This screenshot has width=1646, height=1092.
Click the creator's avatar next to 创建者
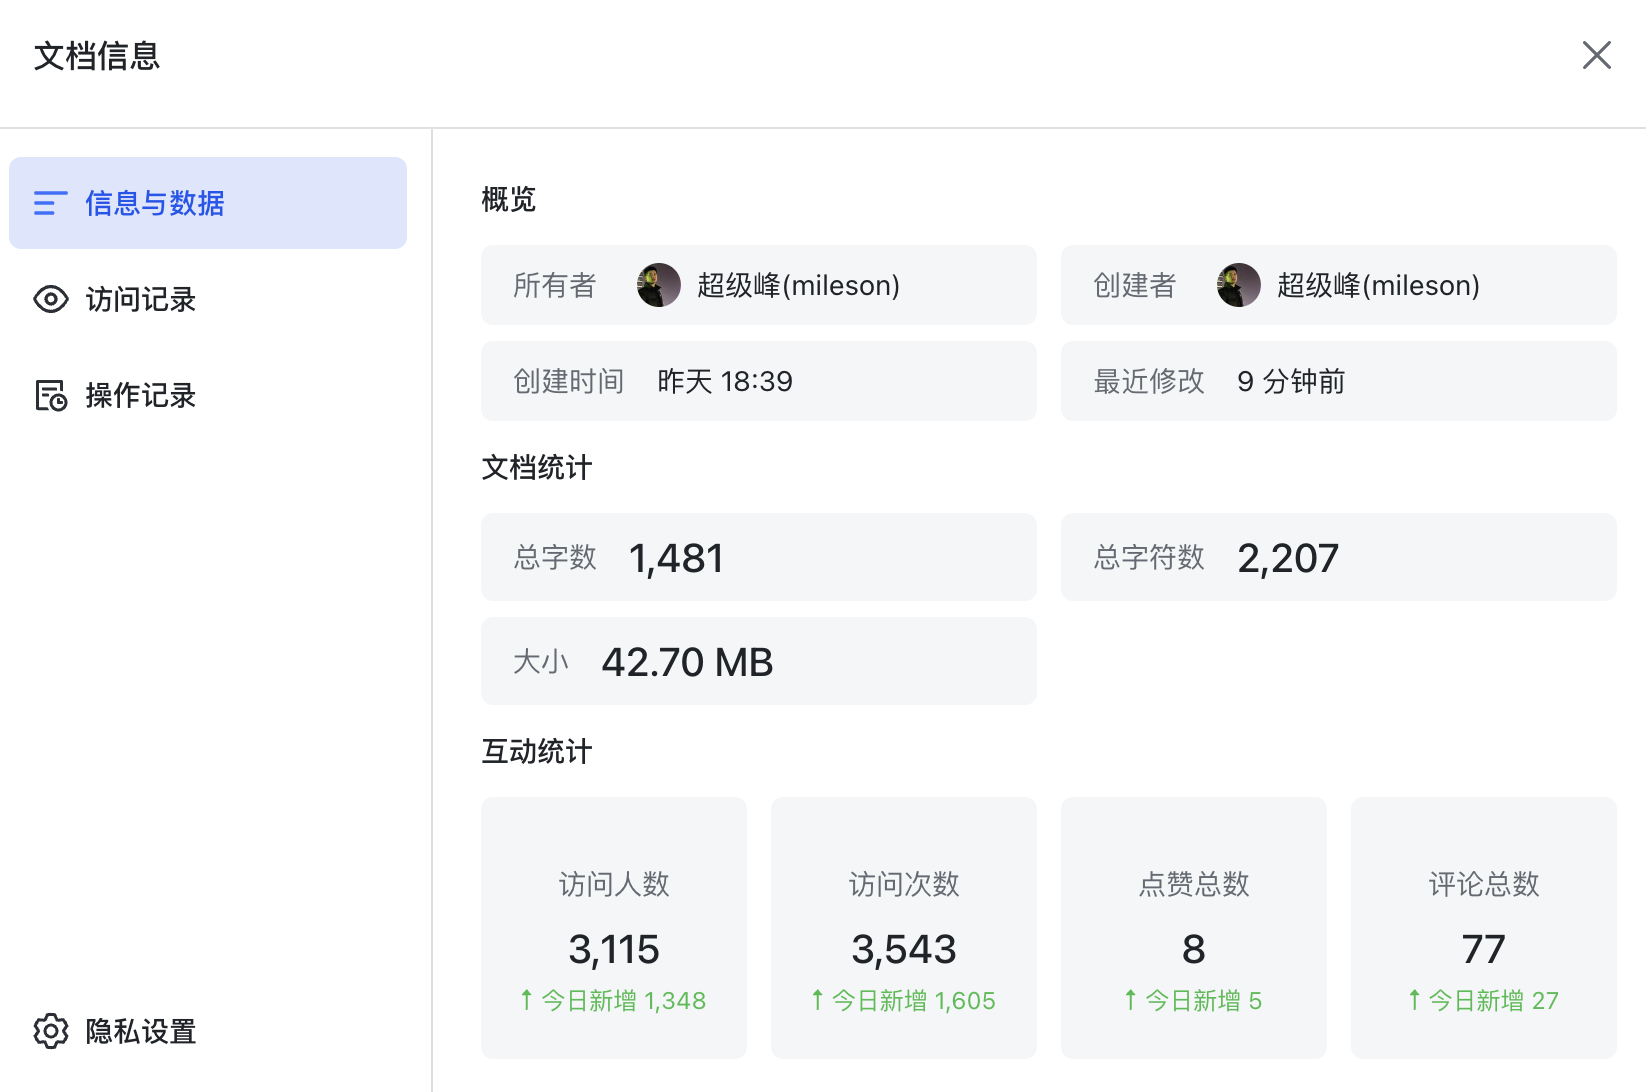[x=1239, y=285]
